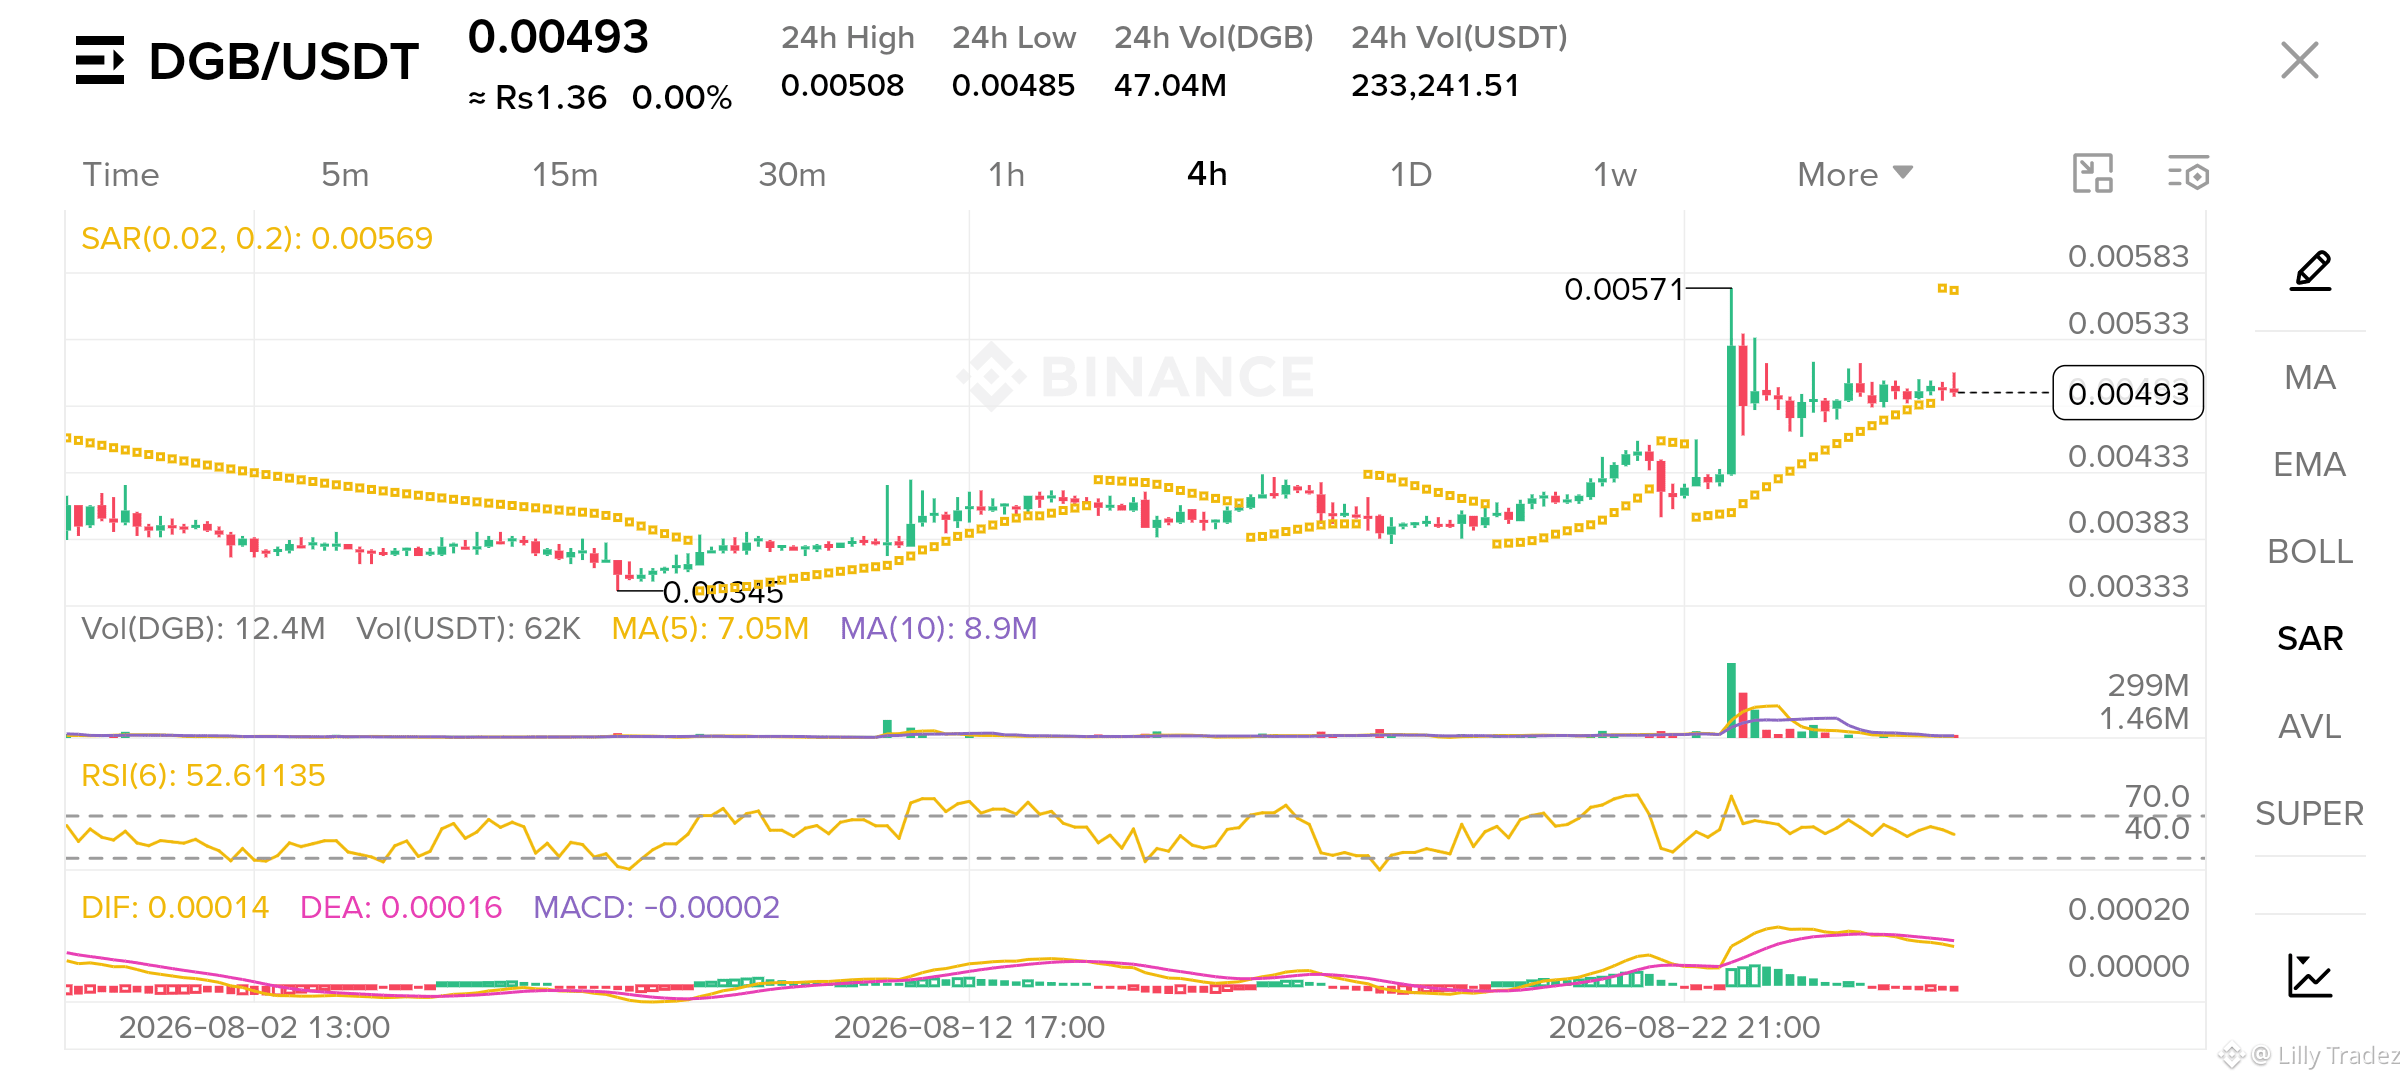This screenshot has width=2408, height=1080.
Task: Click the 2026-08-22 21:00 date label
Action: (x=1684, y=1027)
